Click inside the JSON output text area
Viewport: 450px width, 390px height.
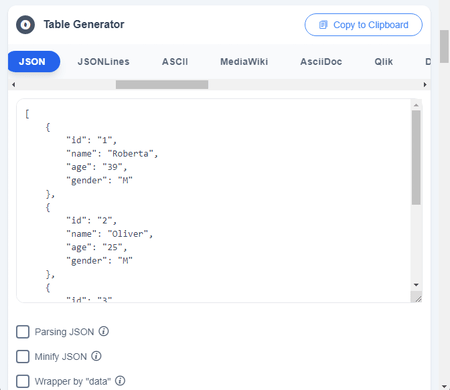(214, 201)
